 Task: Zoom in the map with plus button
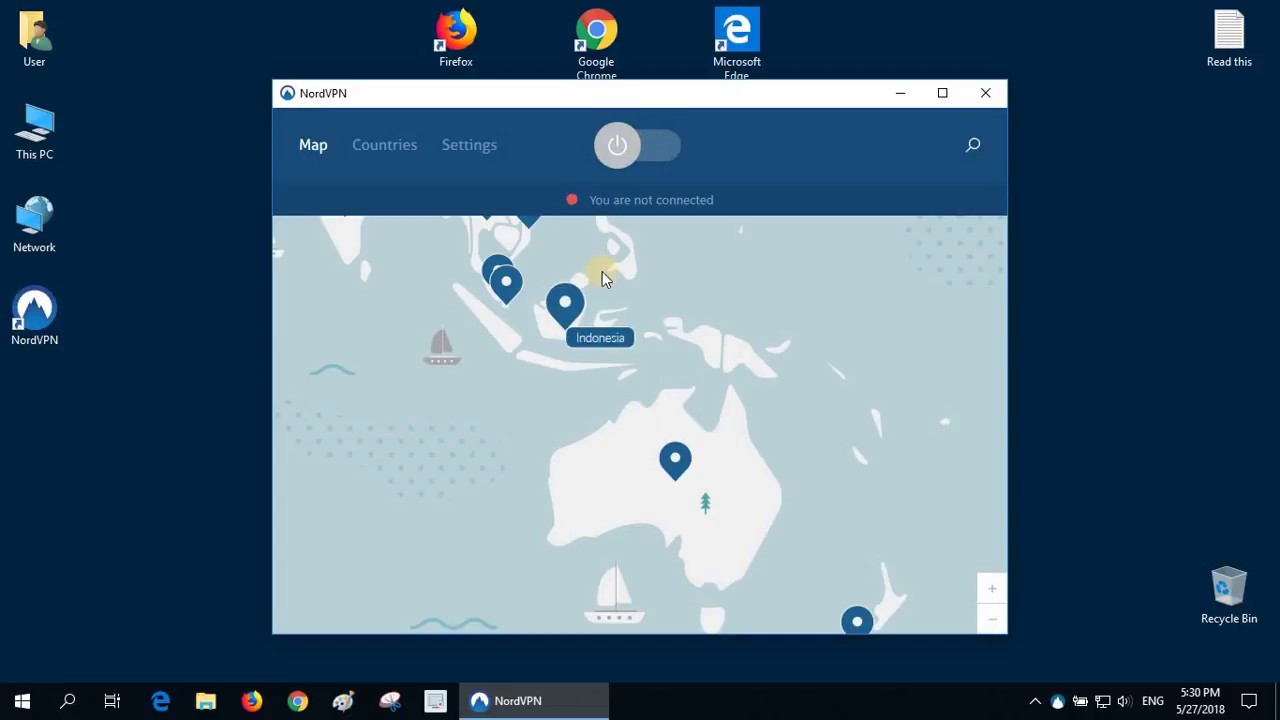992,589
